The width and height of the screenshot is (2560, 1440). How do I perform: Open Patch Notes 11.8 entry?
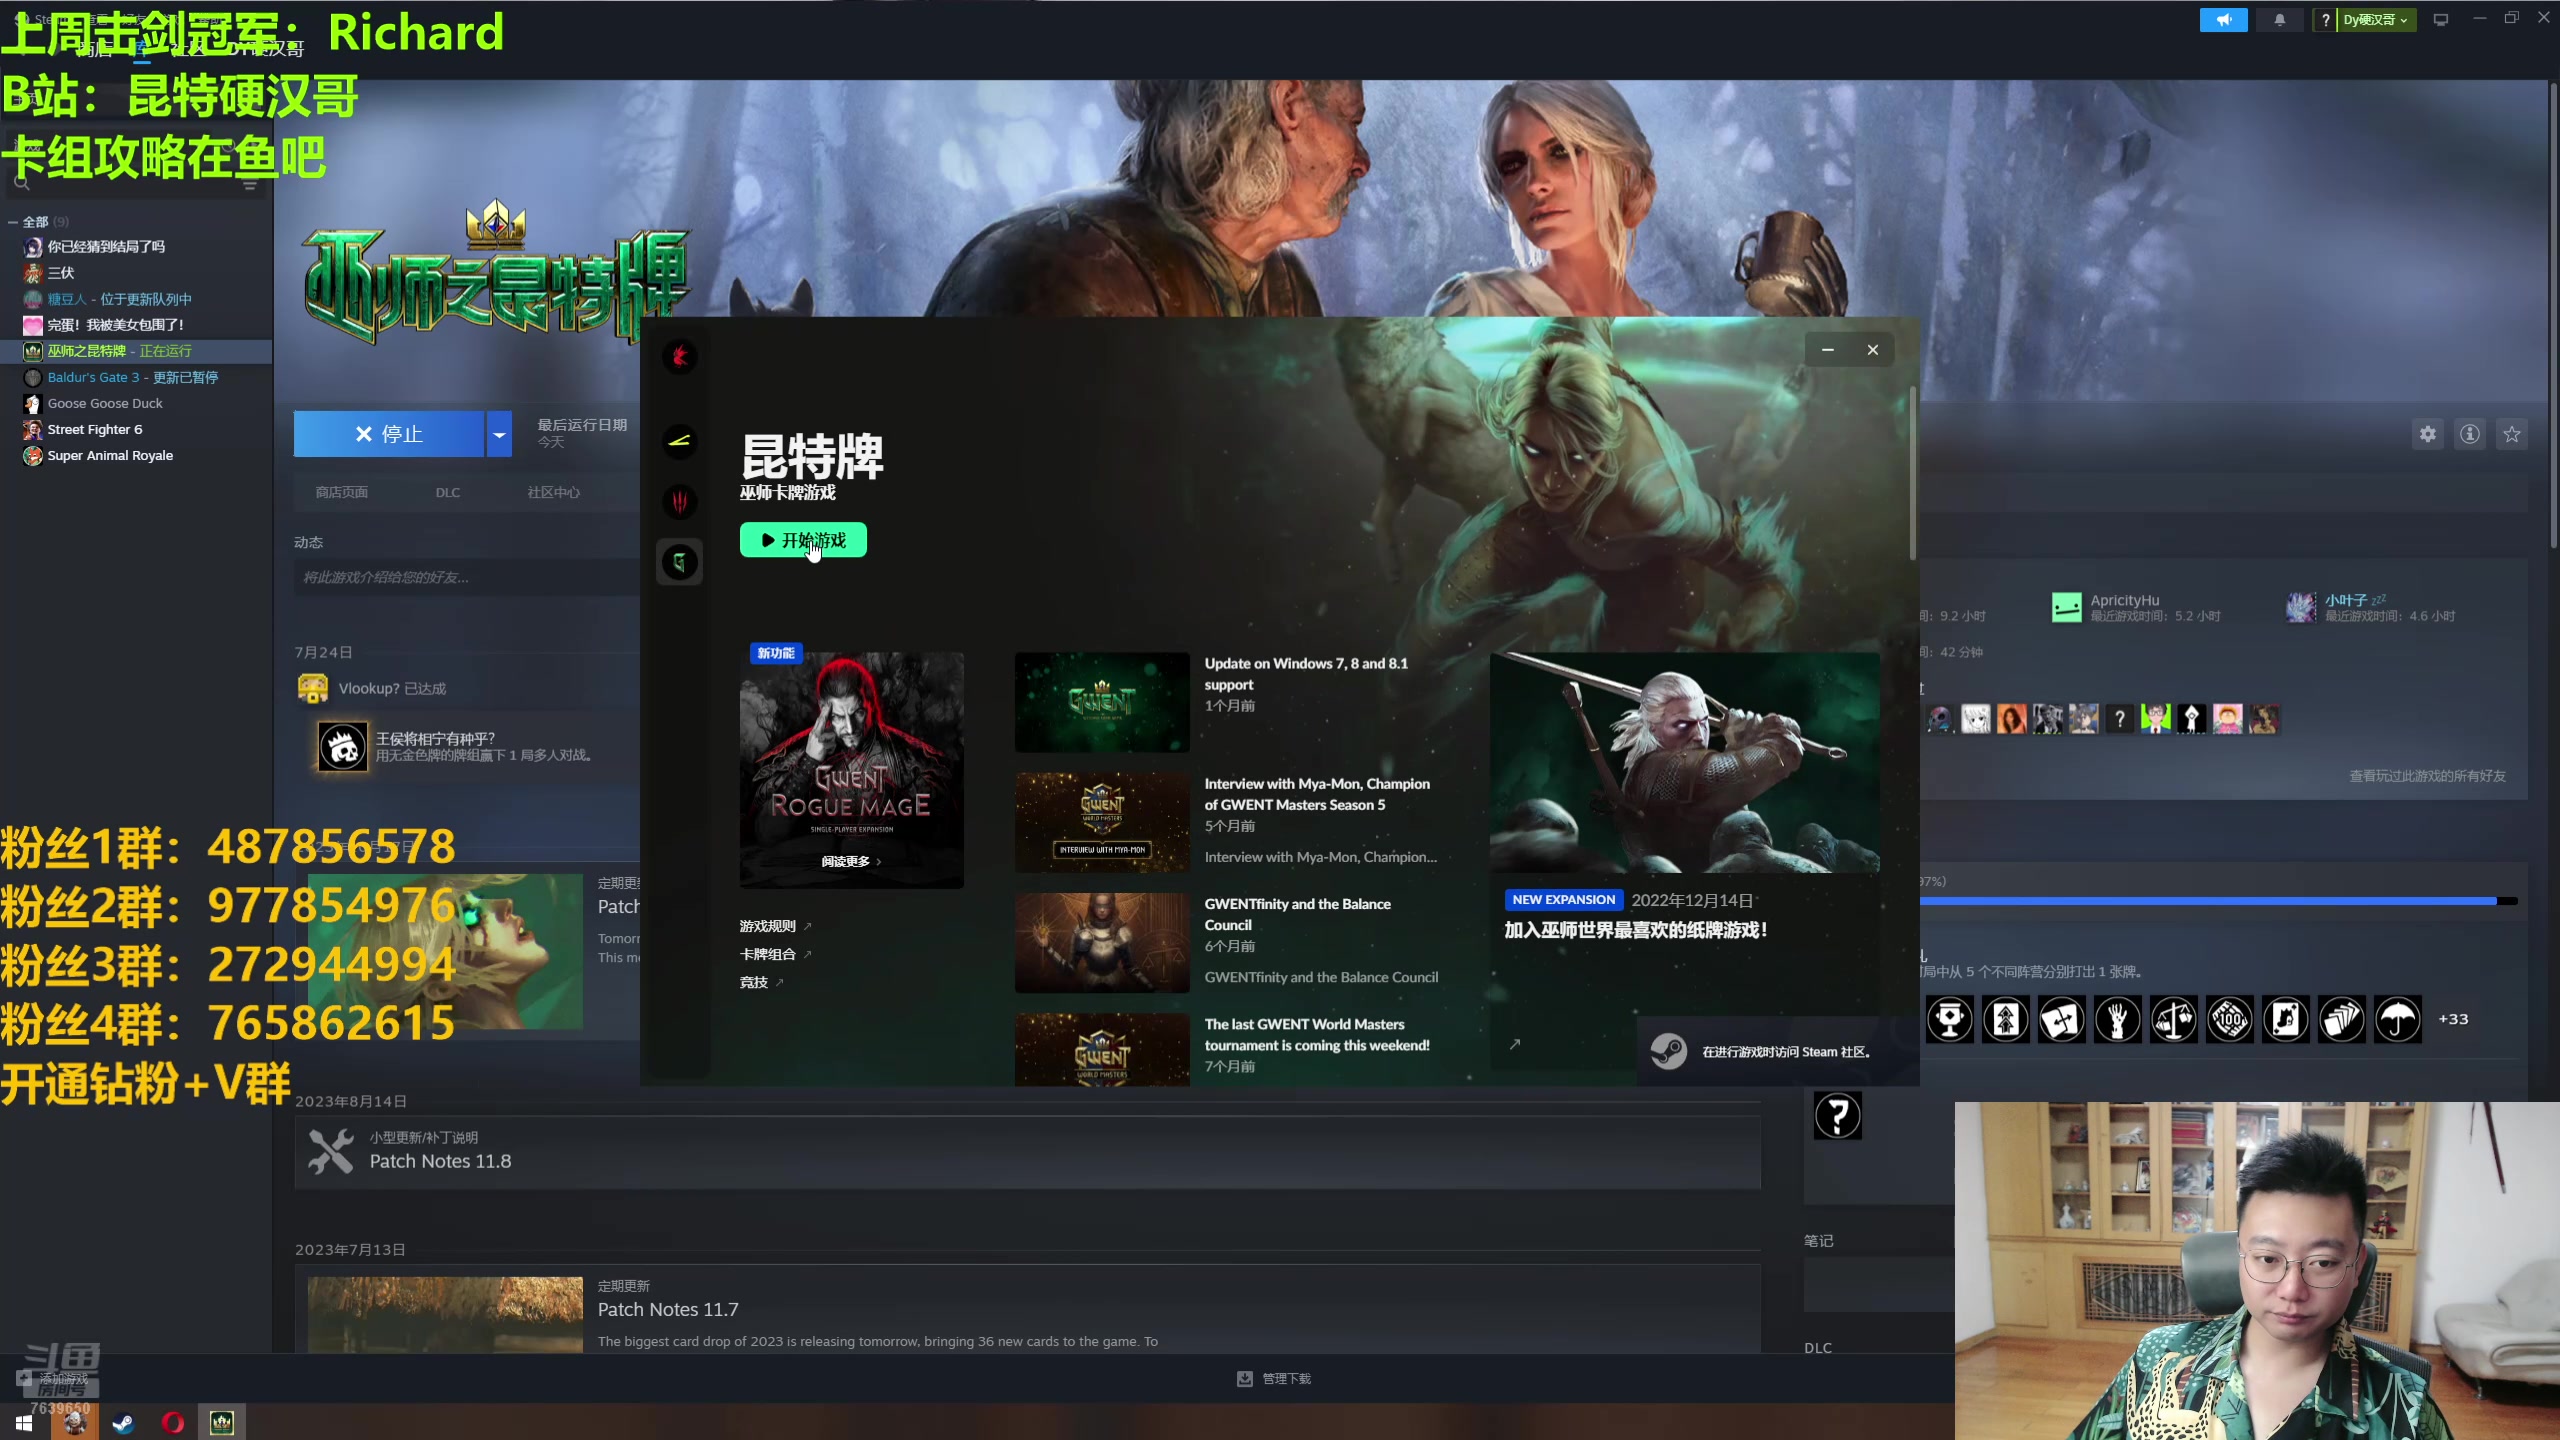[1027, 1152]
